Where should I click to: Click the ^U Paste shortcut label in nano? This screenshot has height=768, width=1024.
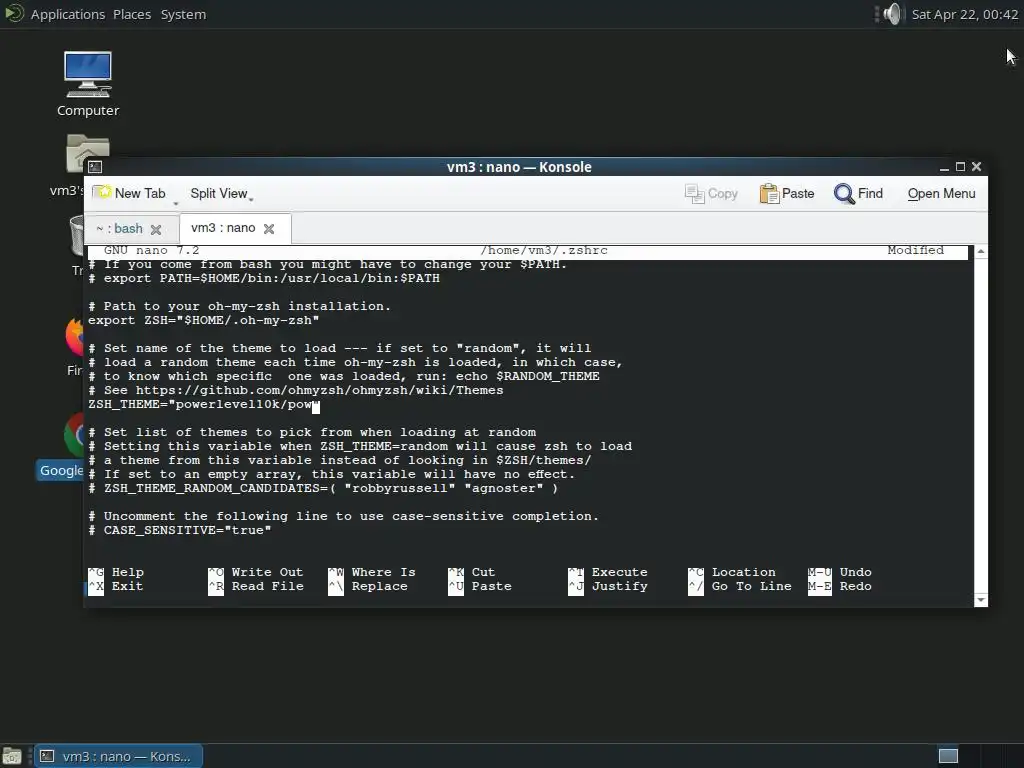pos(479,586)
